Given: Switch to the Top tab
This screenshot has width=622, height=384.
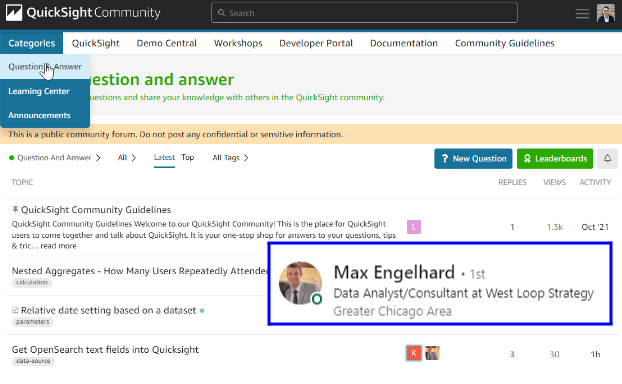Looking at the screenshot, I should tap(188, 157).
